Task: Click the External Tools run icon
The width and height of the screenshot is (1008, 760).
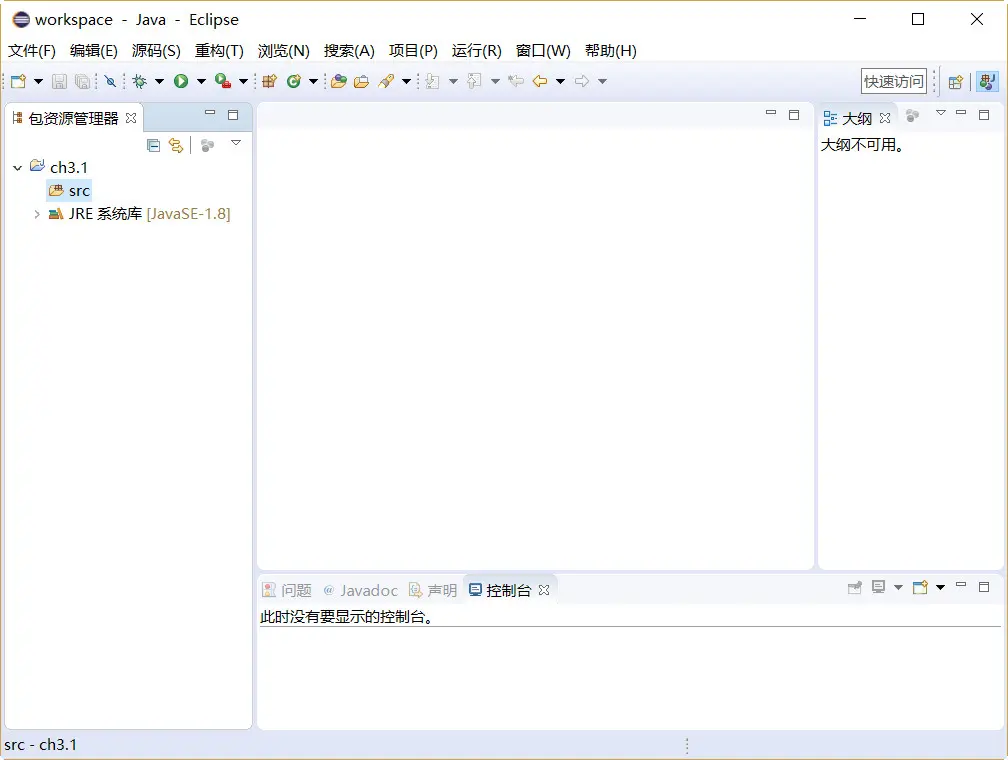Action: [x=222, y=81]
